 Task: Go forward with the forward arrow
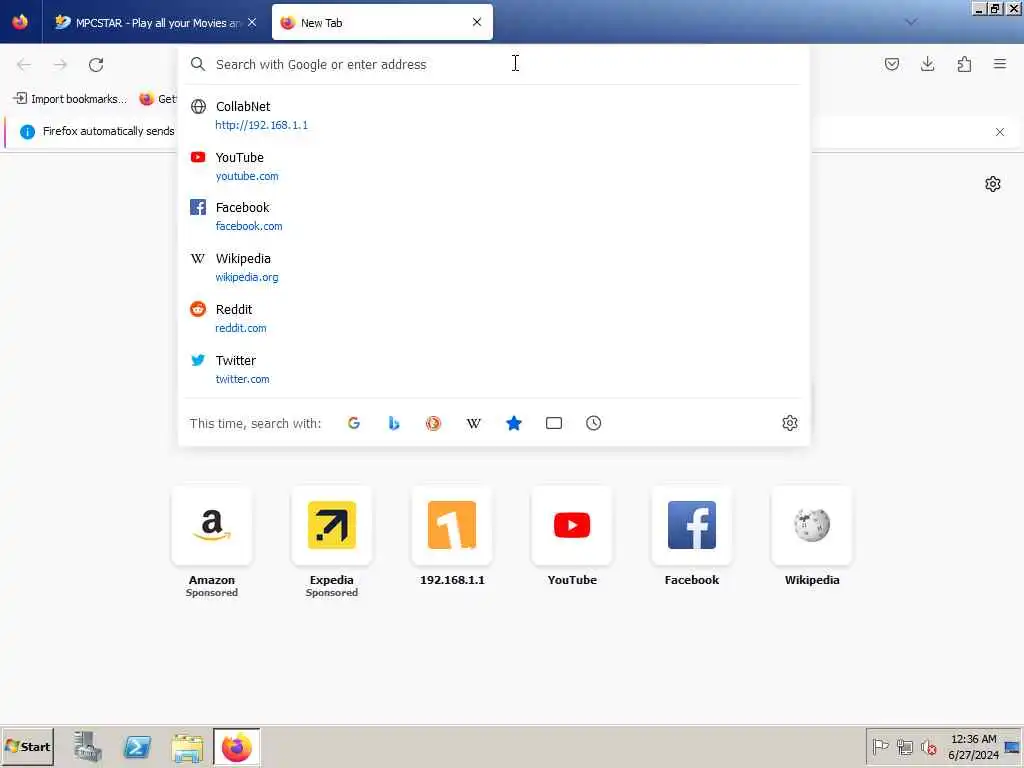coord(60,64)
